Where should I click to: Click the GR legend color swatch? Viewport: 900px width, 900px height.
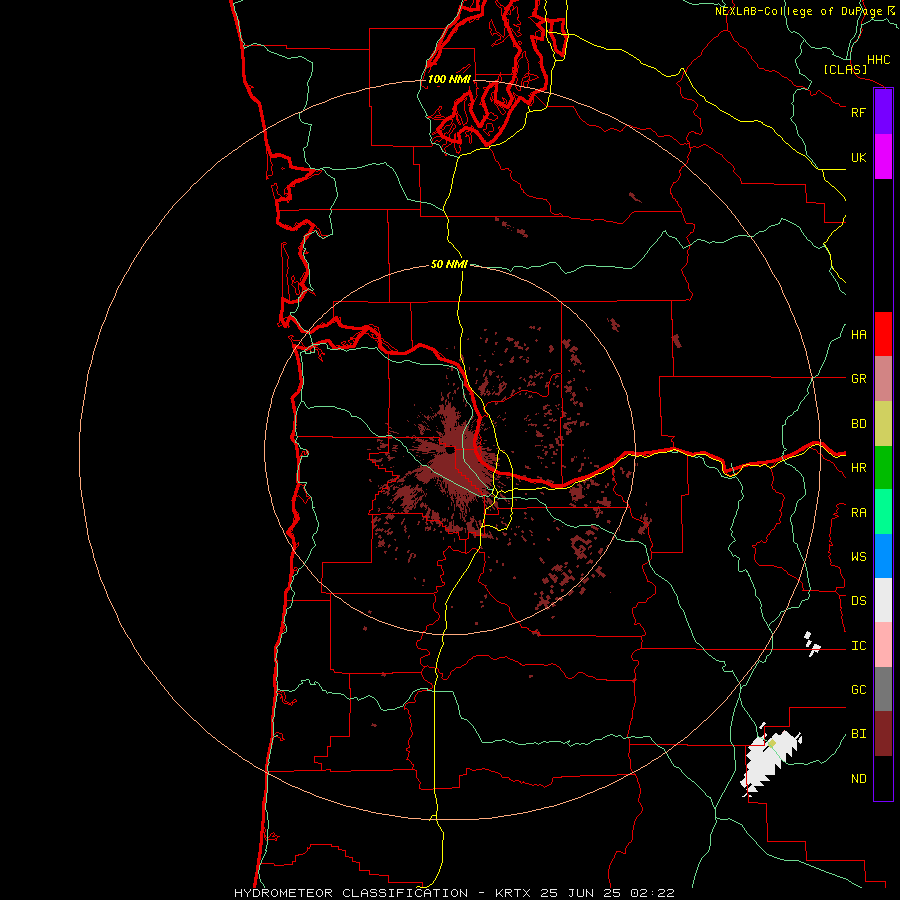point(883,379)
